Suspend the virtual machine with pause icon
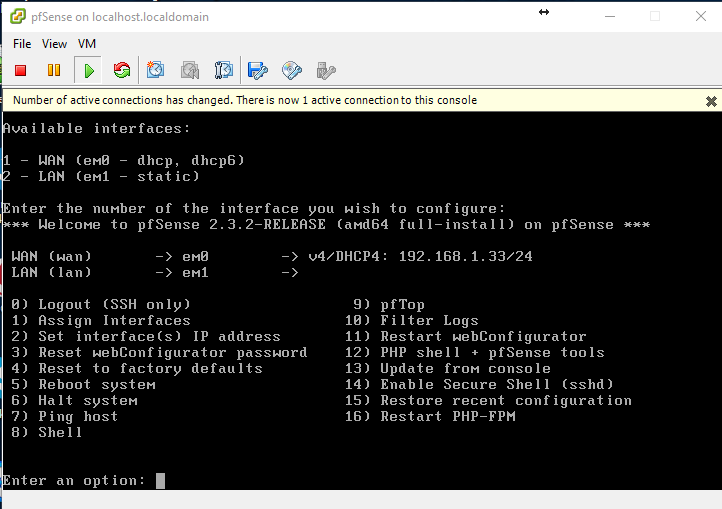722x509 pixels. point(54,70)
